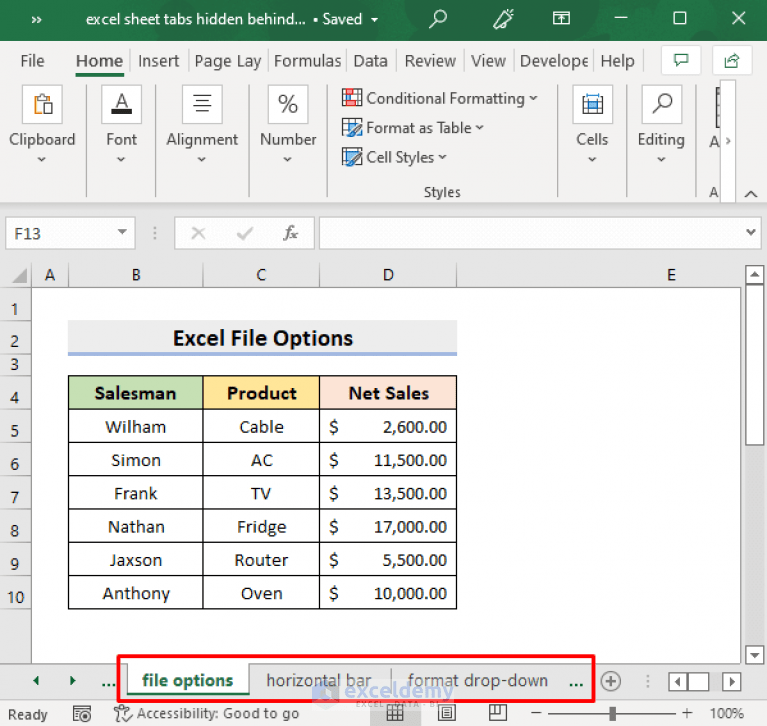Collapse the ribbon with caret
767x726 pixels.
[751, 194]
